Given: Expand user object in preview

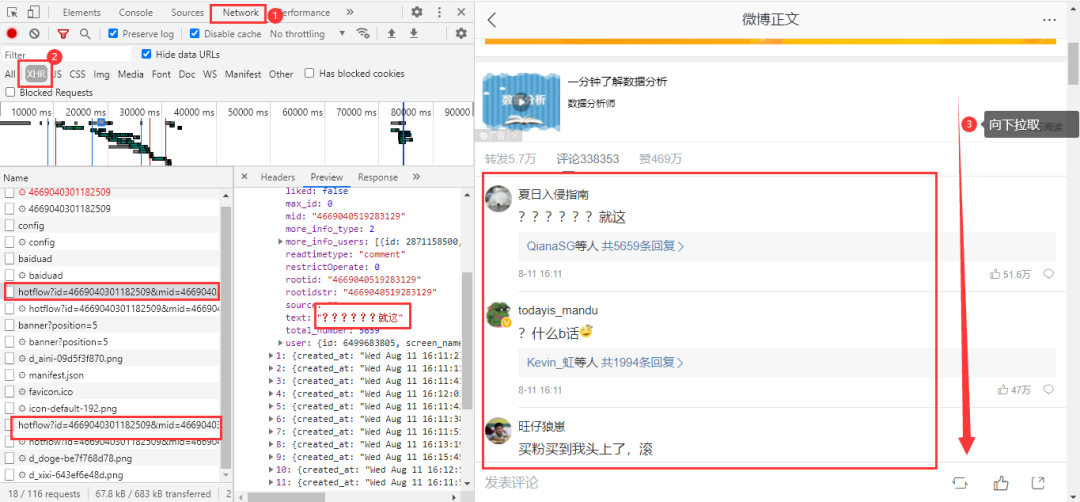Looking at the screenshot, I should (x=280, y=342).
